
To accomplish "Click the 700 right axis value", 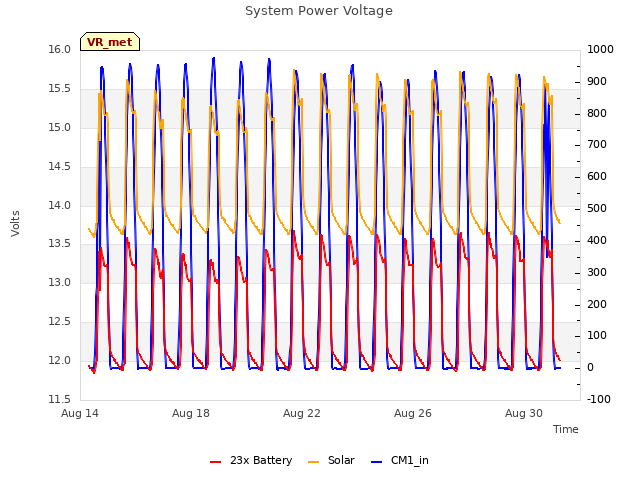I will tap(597, 144).
